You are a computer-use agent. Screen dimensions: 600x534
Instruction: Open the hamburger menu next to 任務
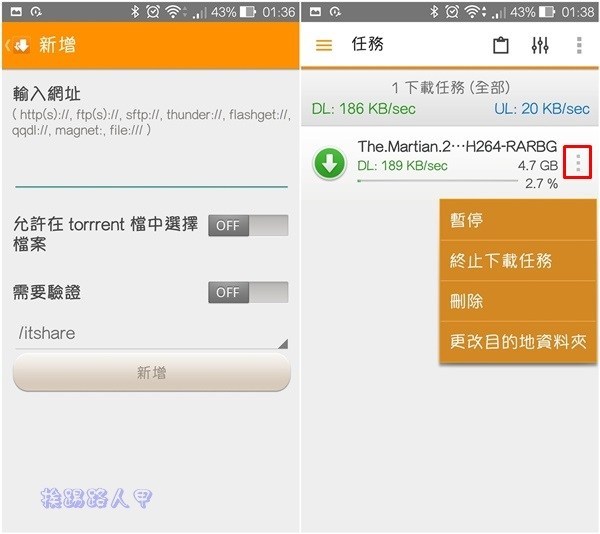click(324, 45)
